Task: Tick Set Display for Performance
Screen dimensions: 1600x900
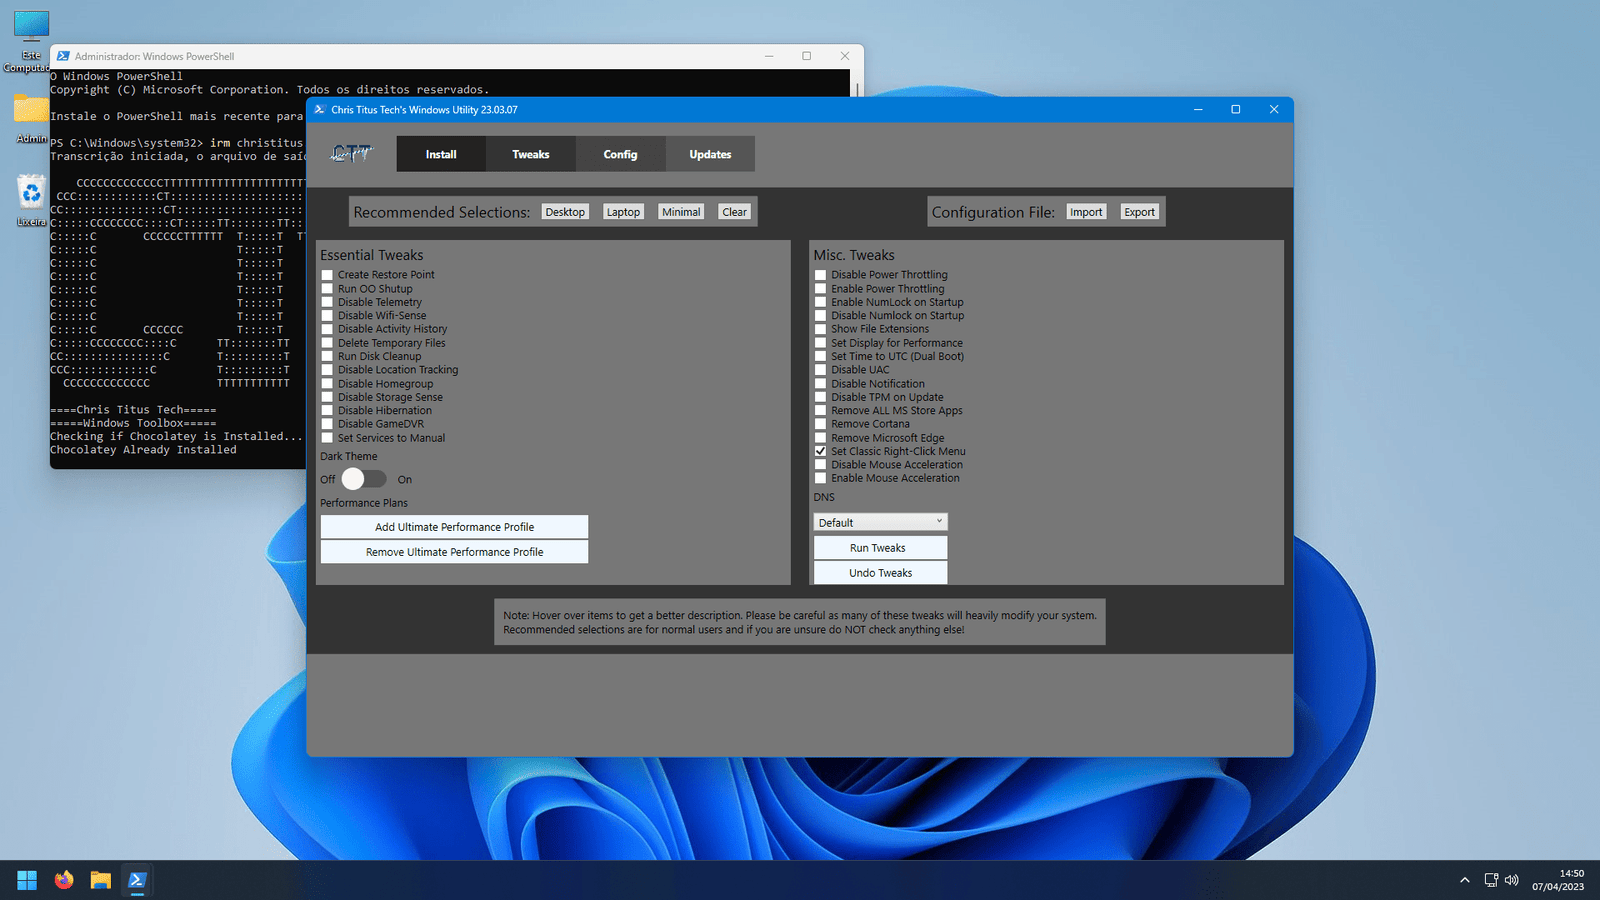Action: [x=821, y=343]
